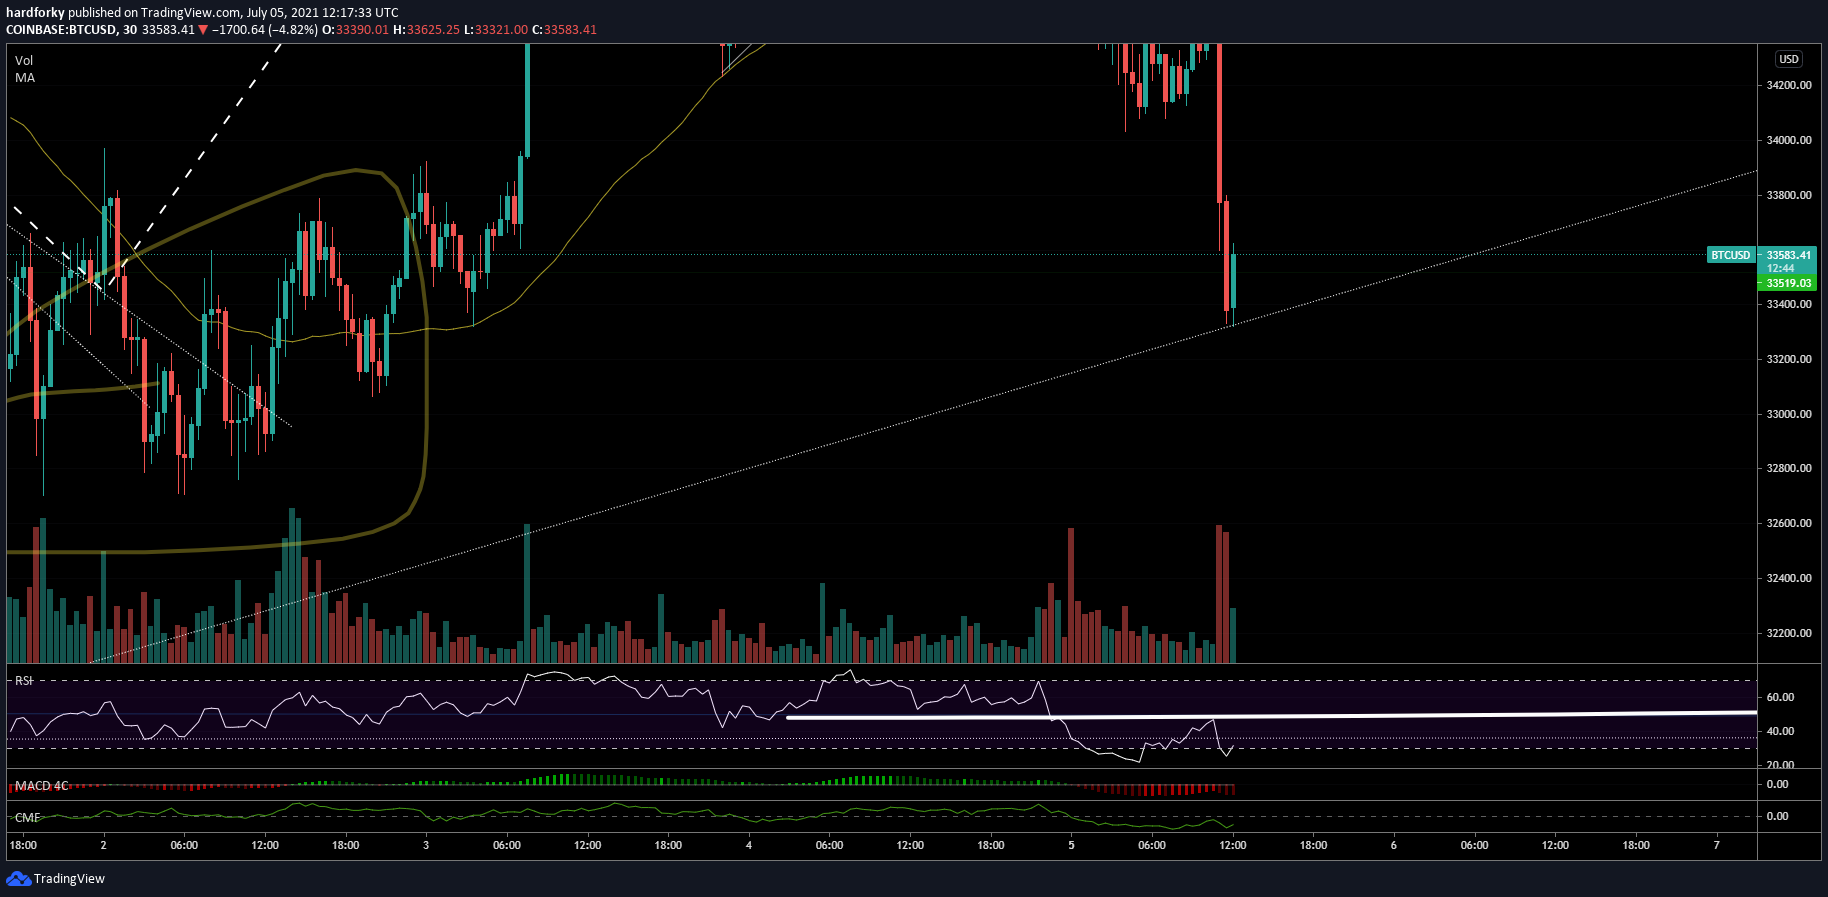Click RSI 40.00 scale value
Screen dimensions: 1828x897
tap(1781, 731)
